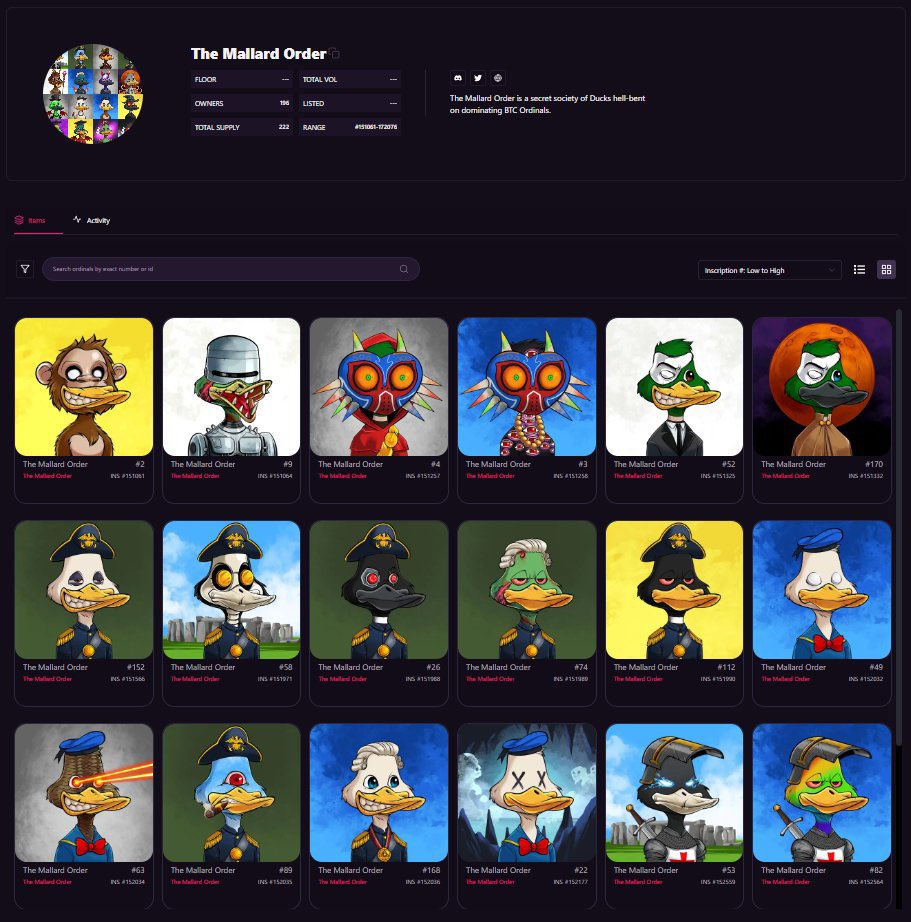The image size is (911, 922).
Task: Open the Items tab
Action: [38, 221]
